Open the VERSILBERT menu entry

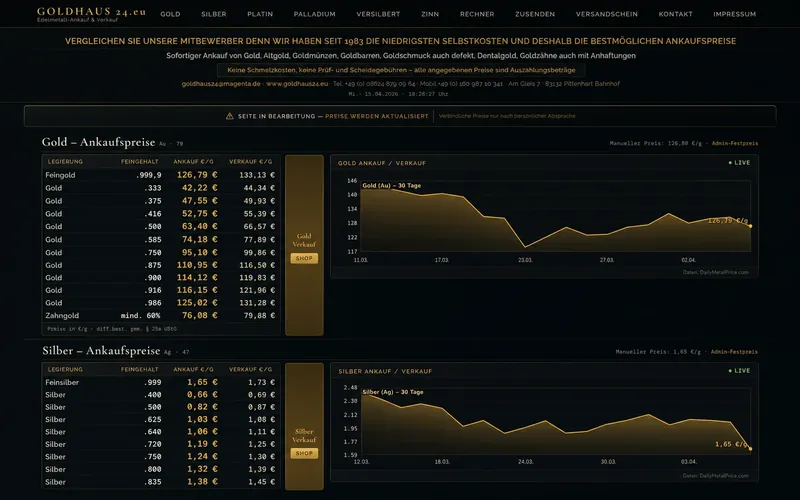(378, 14)
